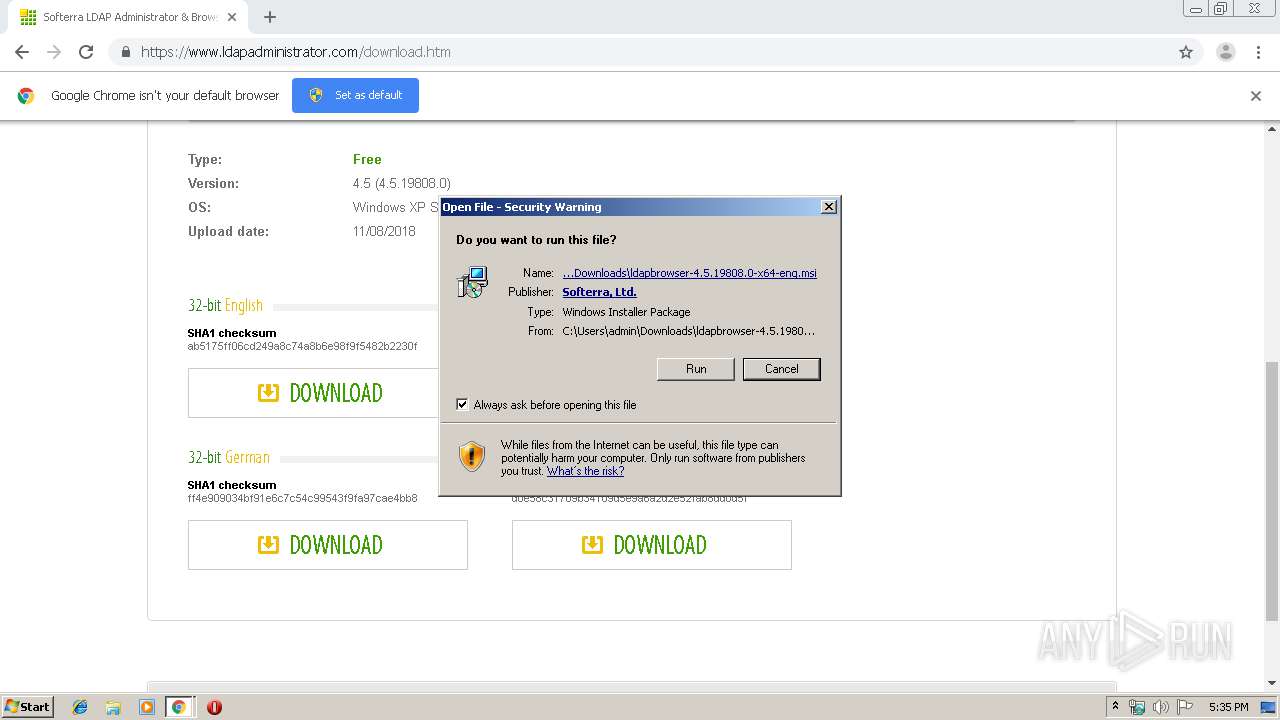Open the Softerra, Ltd. publisher link
Viewport: 1280px width, 720px height.
[x=599, y=292]
